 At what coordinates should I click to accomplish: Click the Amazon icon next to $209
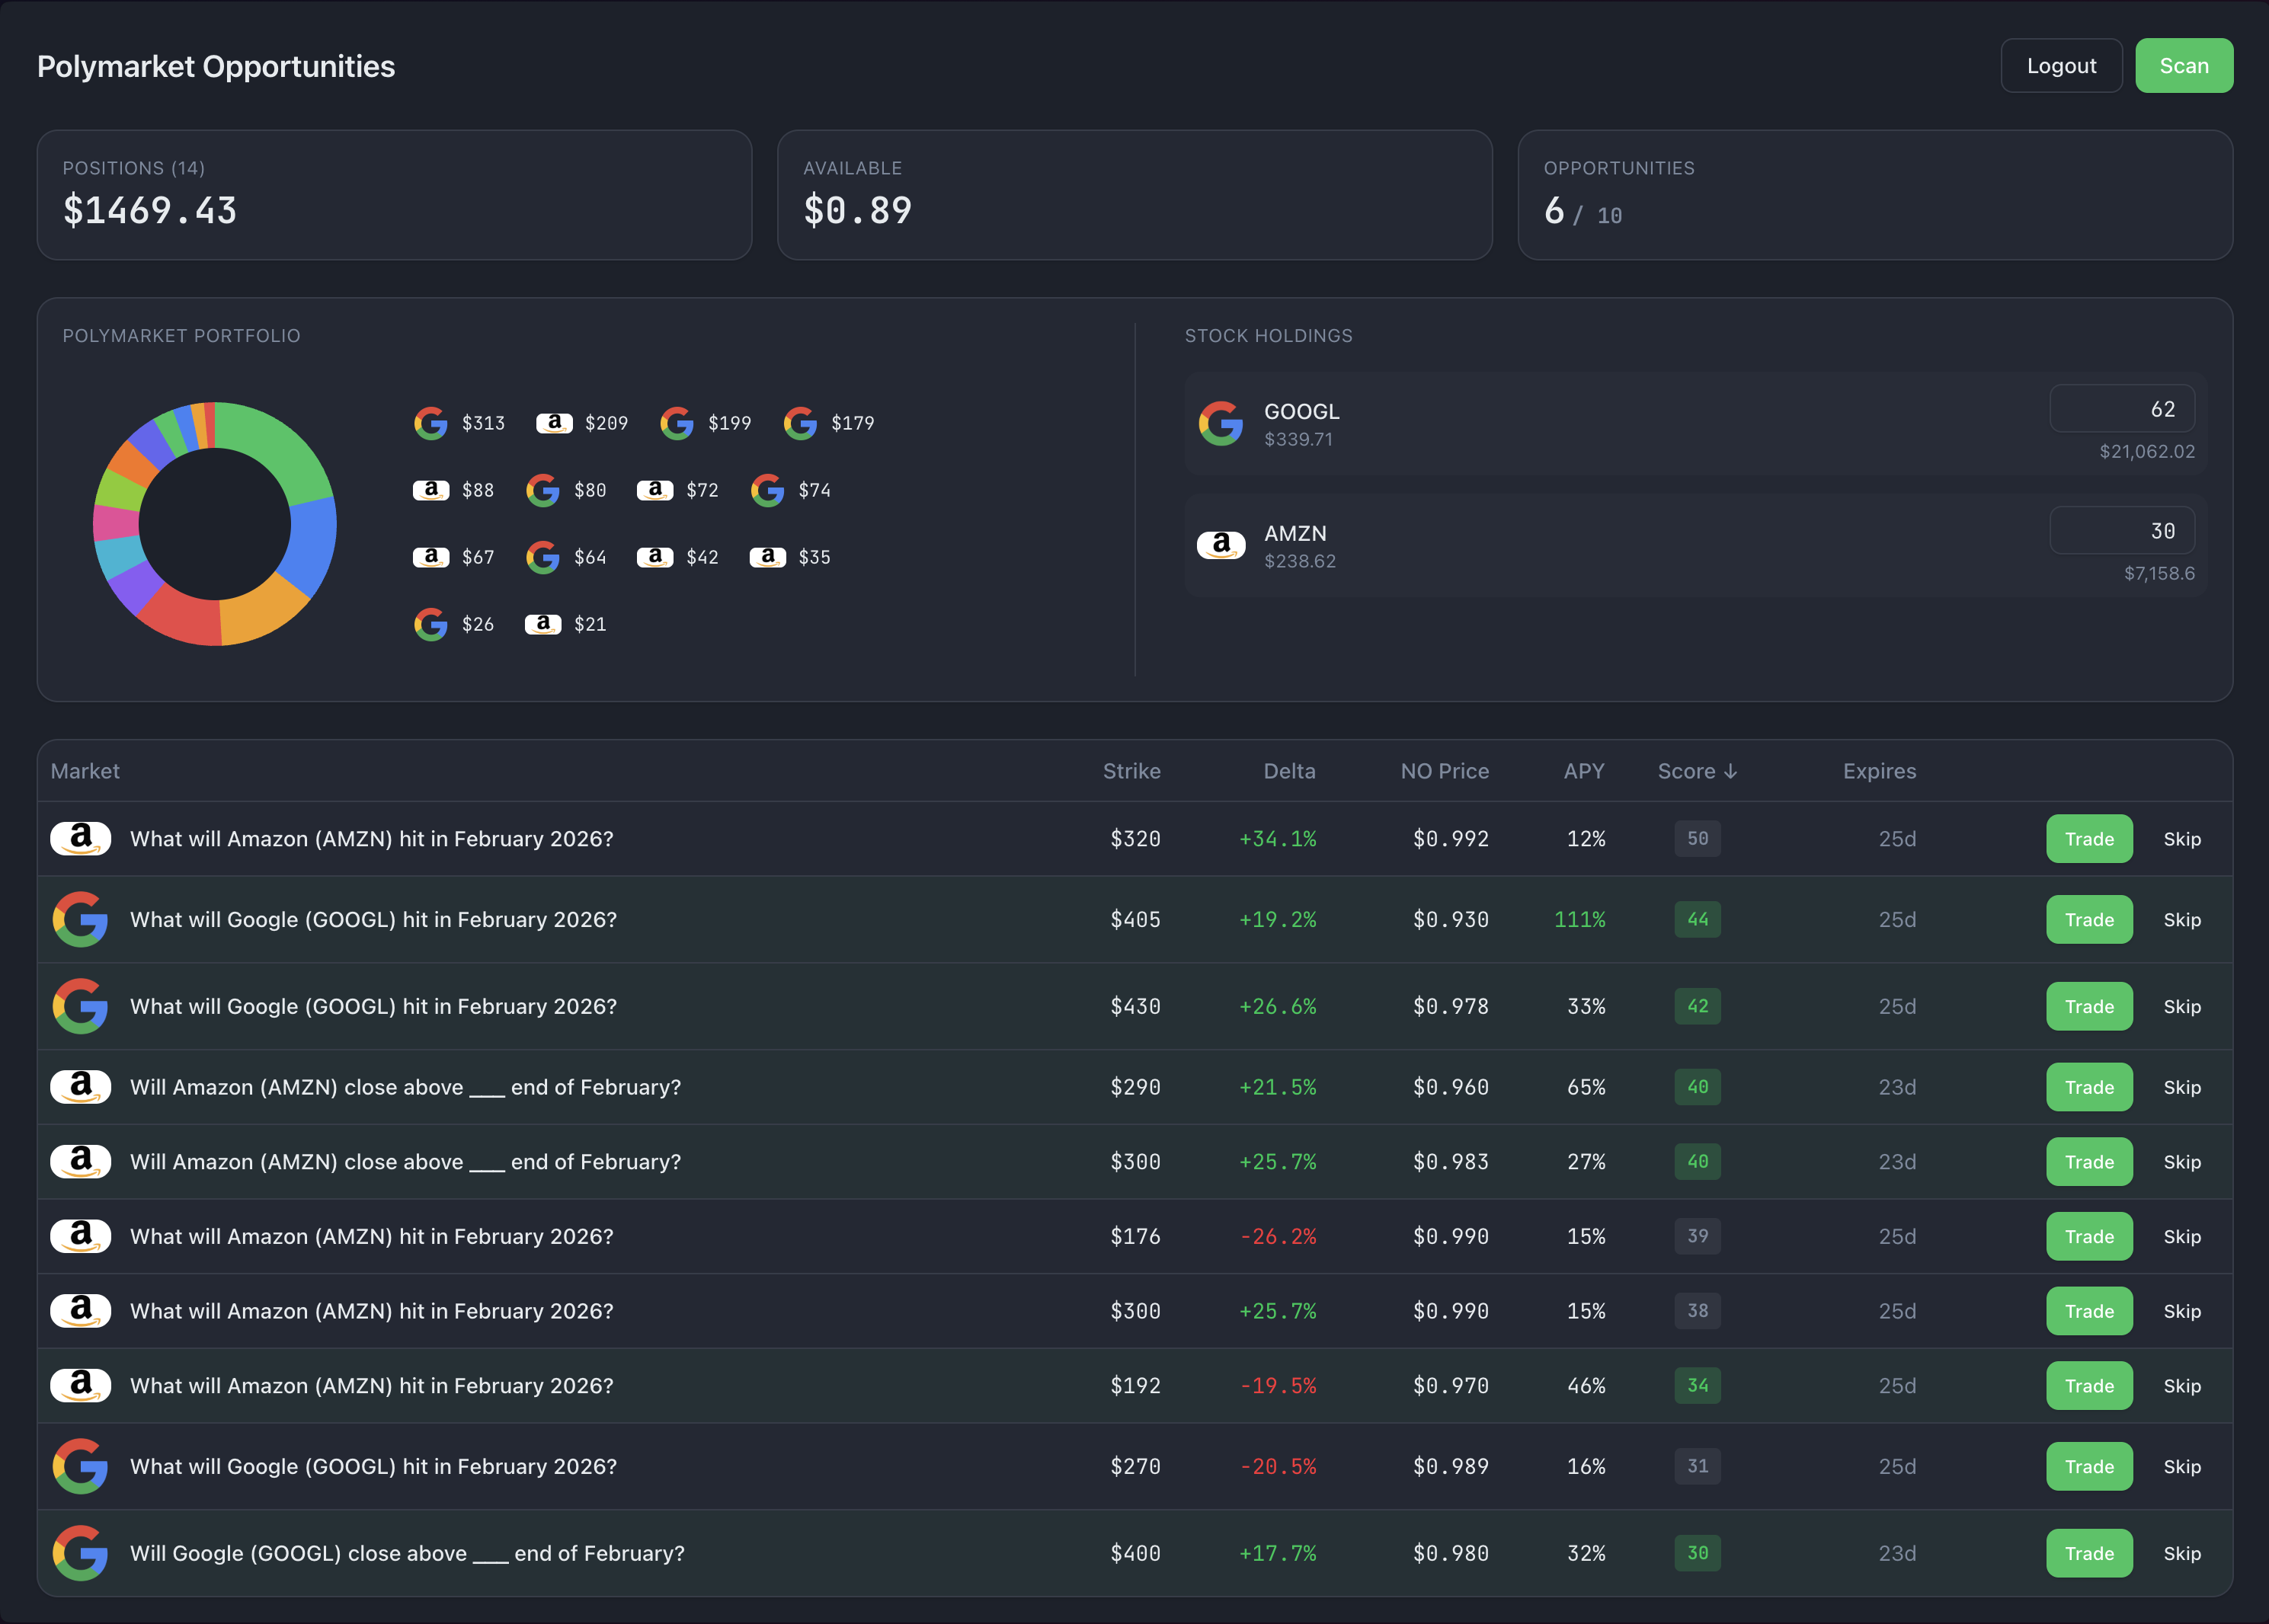click(554, 423)
